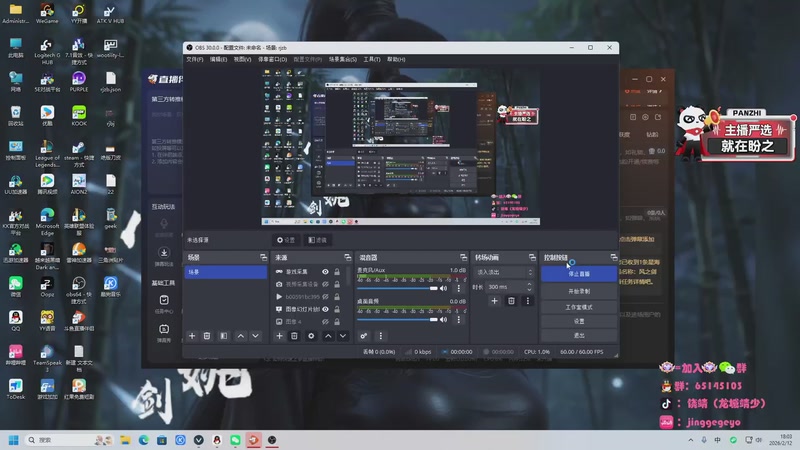Screen dimensions: 800x450
Task: Open the 滤镜 filters button above the sources
Action: point(317,240)
